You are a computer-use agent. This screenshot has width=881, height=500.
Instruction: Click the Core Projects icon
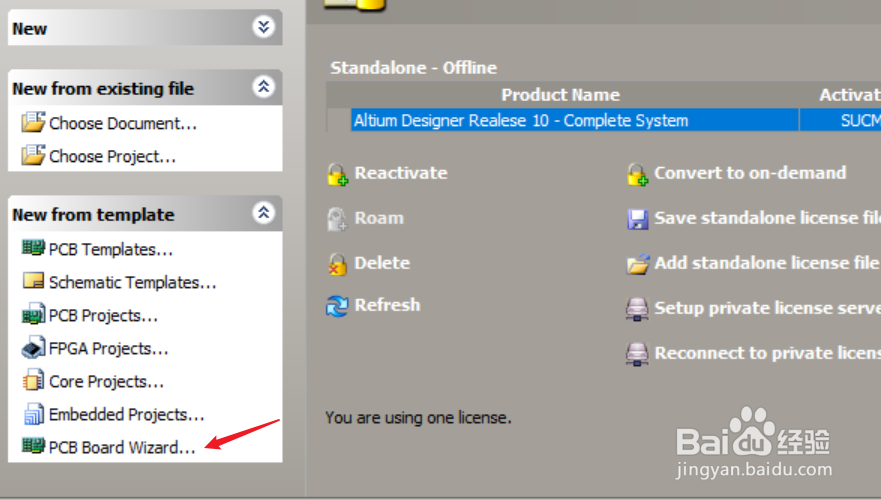pyautogui.click(x=33, y=380)
